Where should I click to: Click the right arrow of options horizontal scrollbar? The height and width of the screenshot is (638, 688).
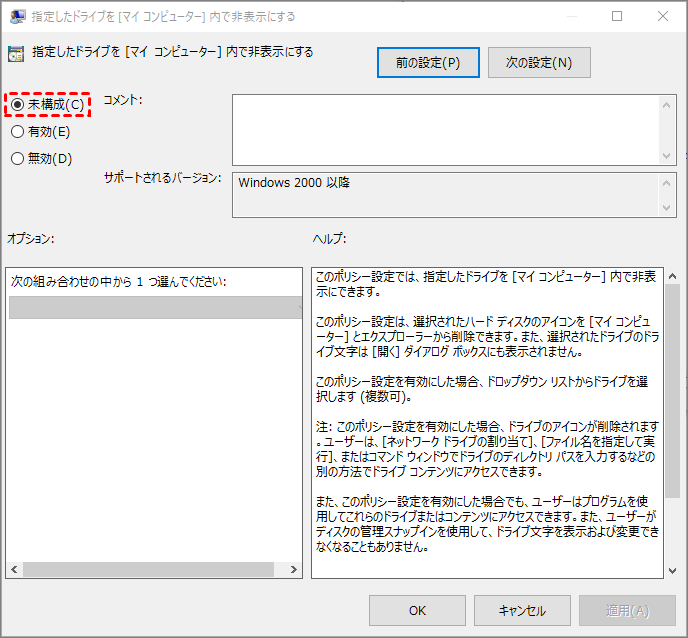[294, 569]
